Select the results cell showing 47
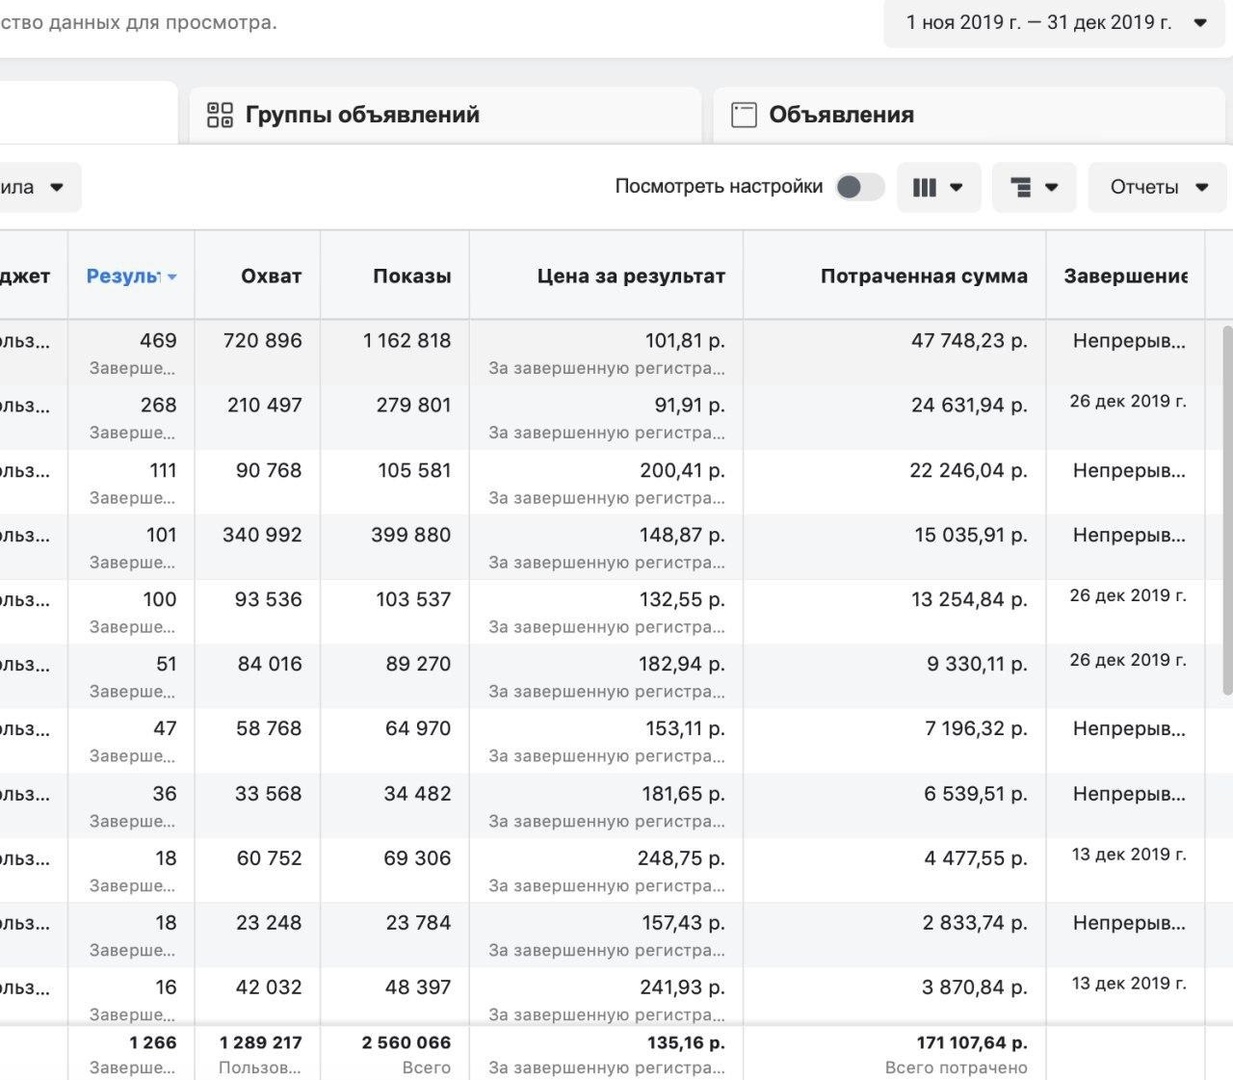 point(165,729)
